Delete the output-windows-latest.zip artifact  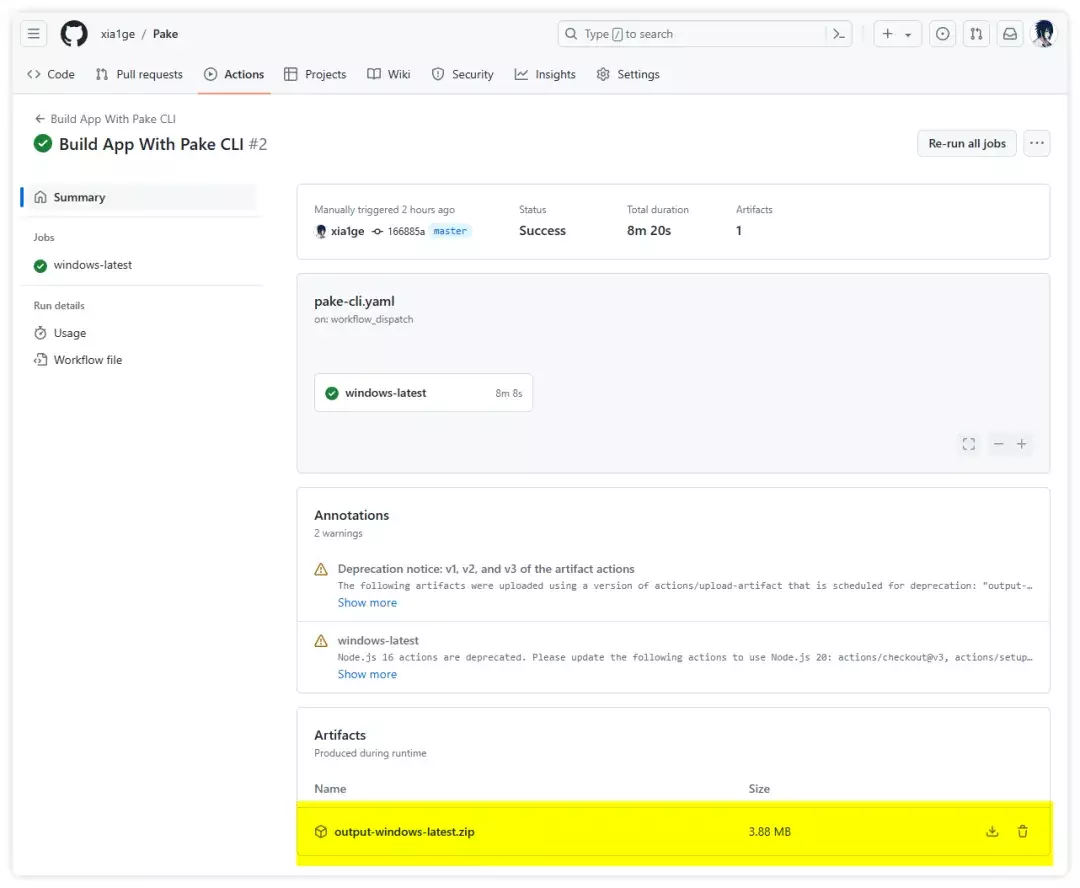click(1022, 831)
